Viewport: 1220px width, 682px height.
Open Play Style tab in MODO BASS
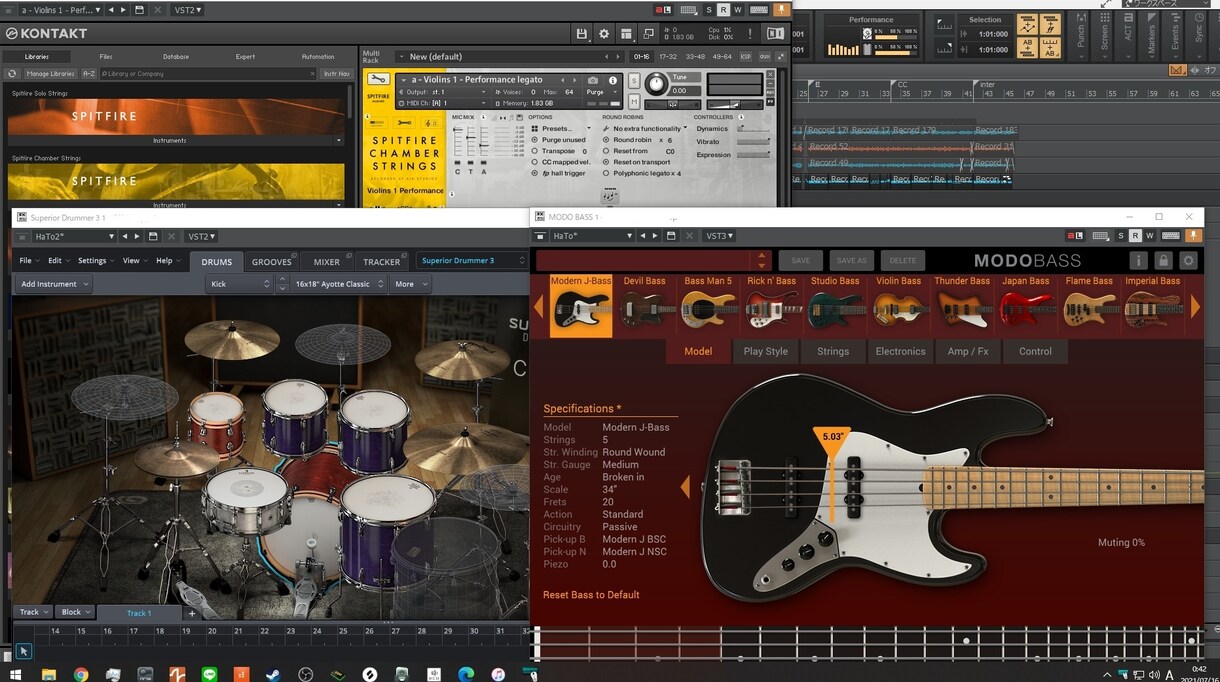pyautogui.click(x=766, y=351)
